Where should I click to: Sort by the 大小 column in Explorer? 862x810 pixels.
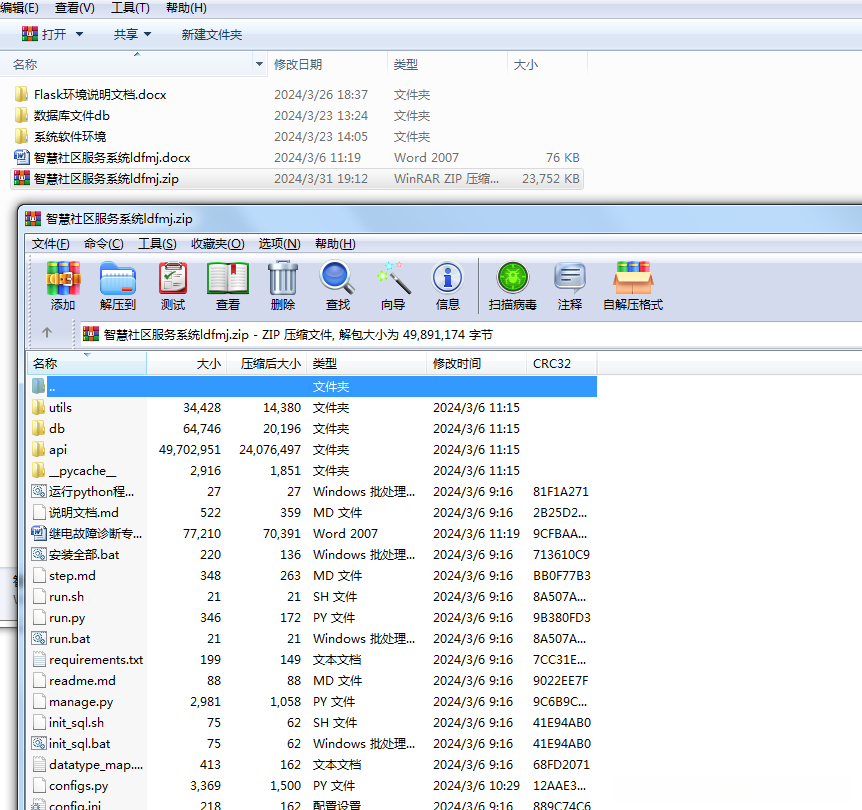tap(547, 64)
